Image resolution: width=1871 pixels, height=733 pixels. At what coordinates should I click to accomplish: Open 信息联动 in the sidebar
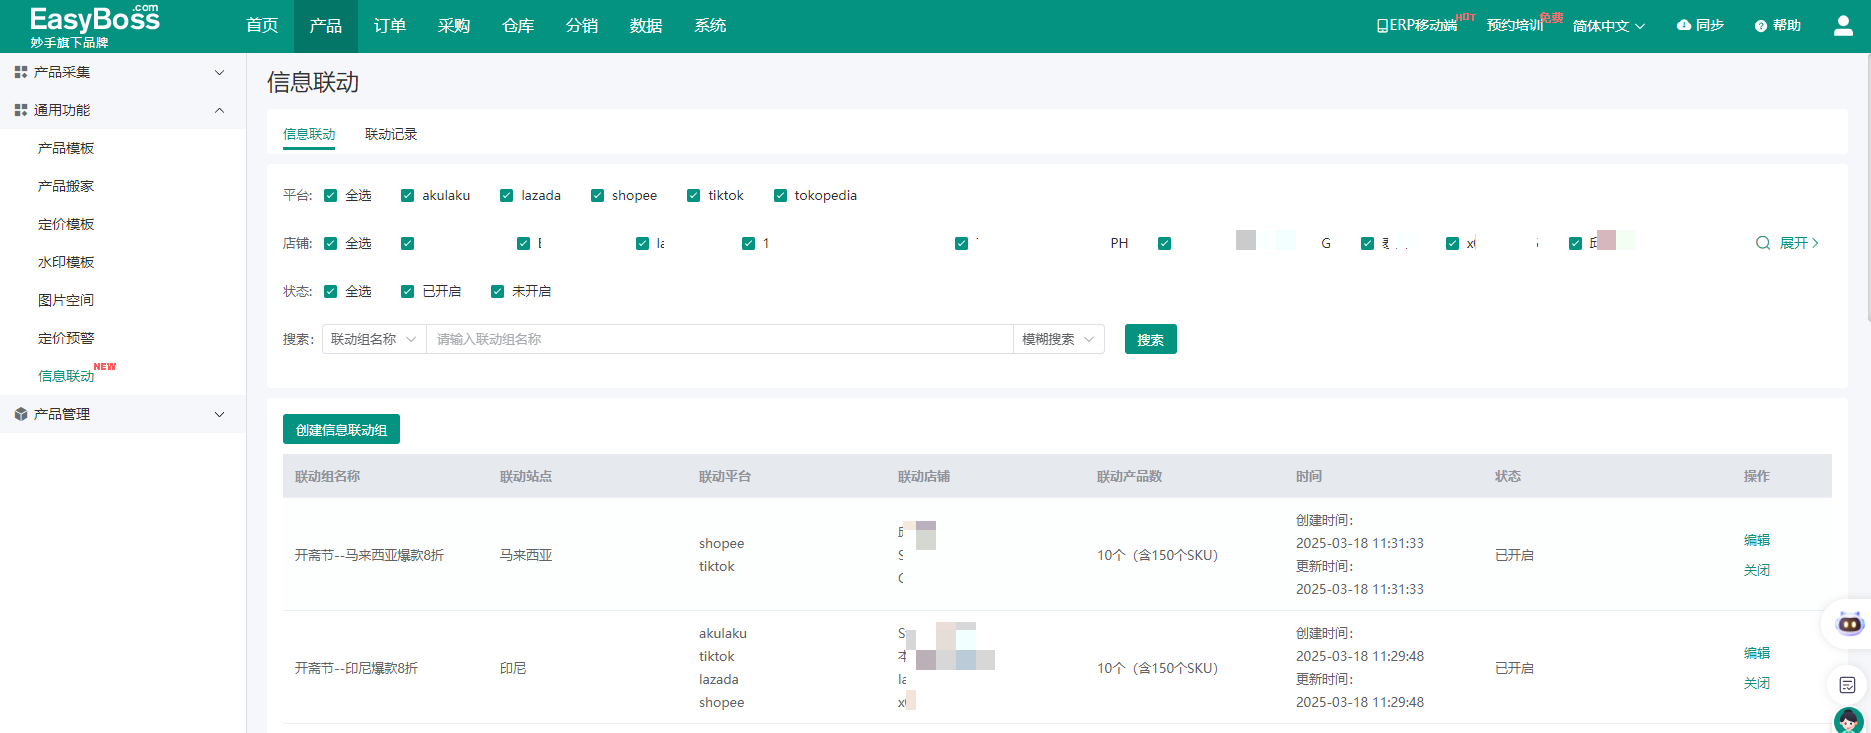coord(66,376)
